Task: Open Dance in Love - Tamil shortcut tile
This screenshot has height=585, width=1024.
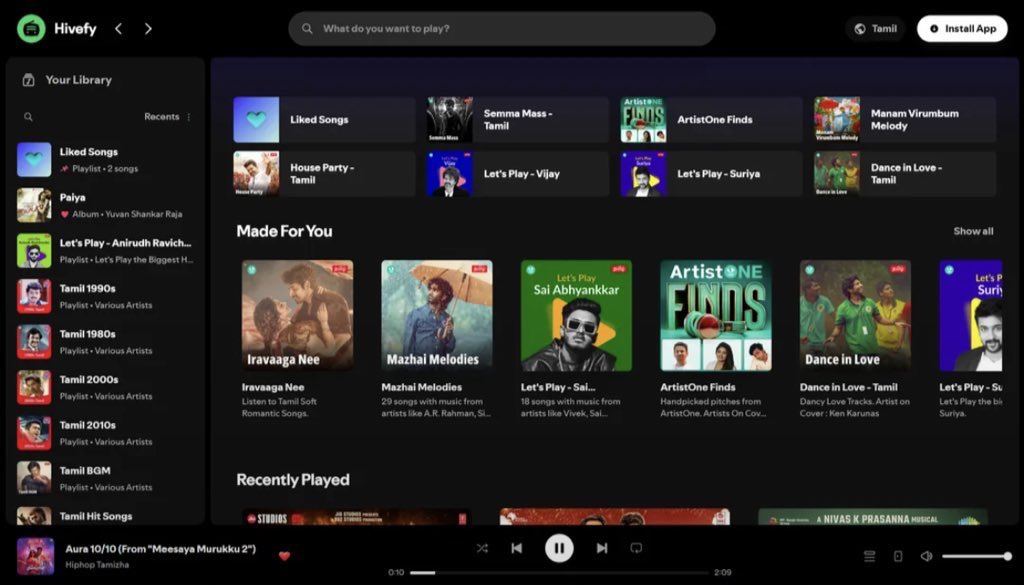Action: (x=905, y=174)
